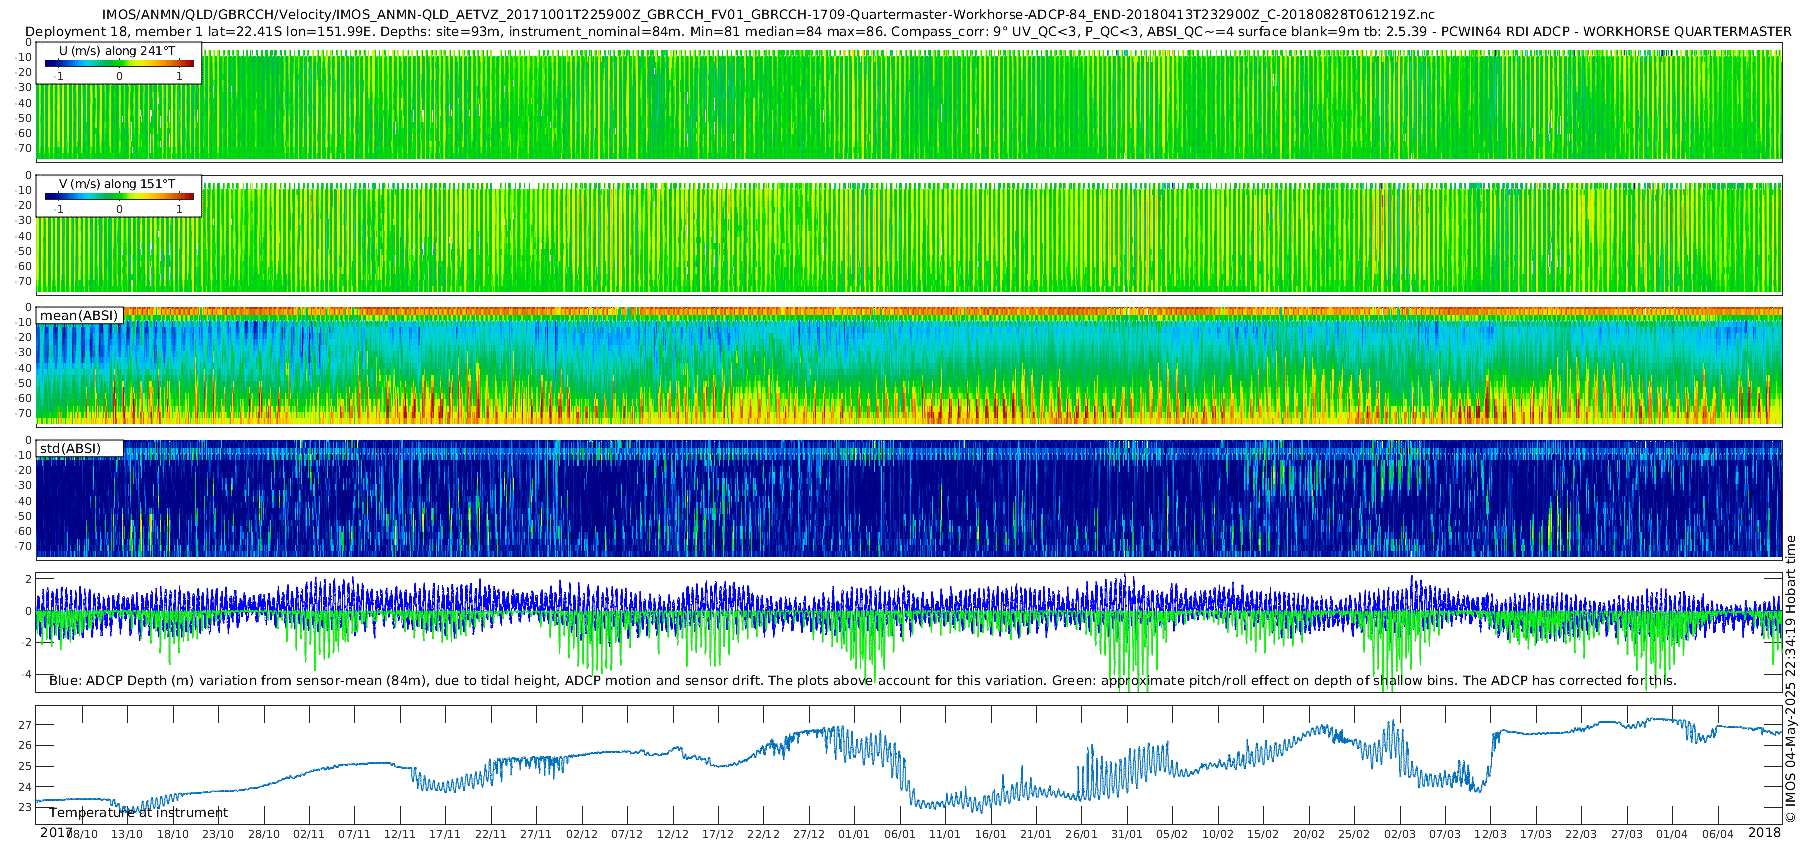This screenshot has width=1800, height=850.
Task: Click the '12/03' date tick
Action: coord(1491,835)
